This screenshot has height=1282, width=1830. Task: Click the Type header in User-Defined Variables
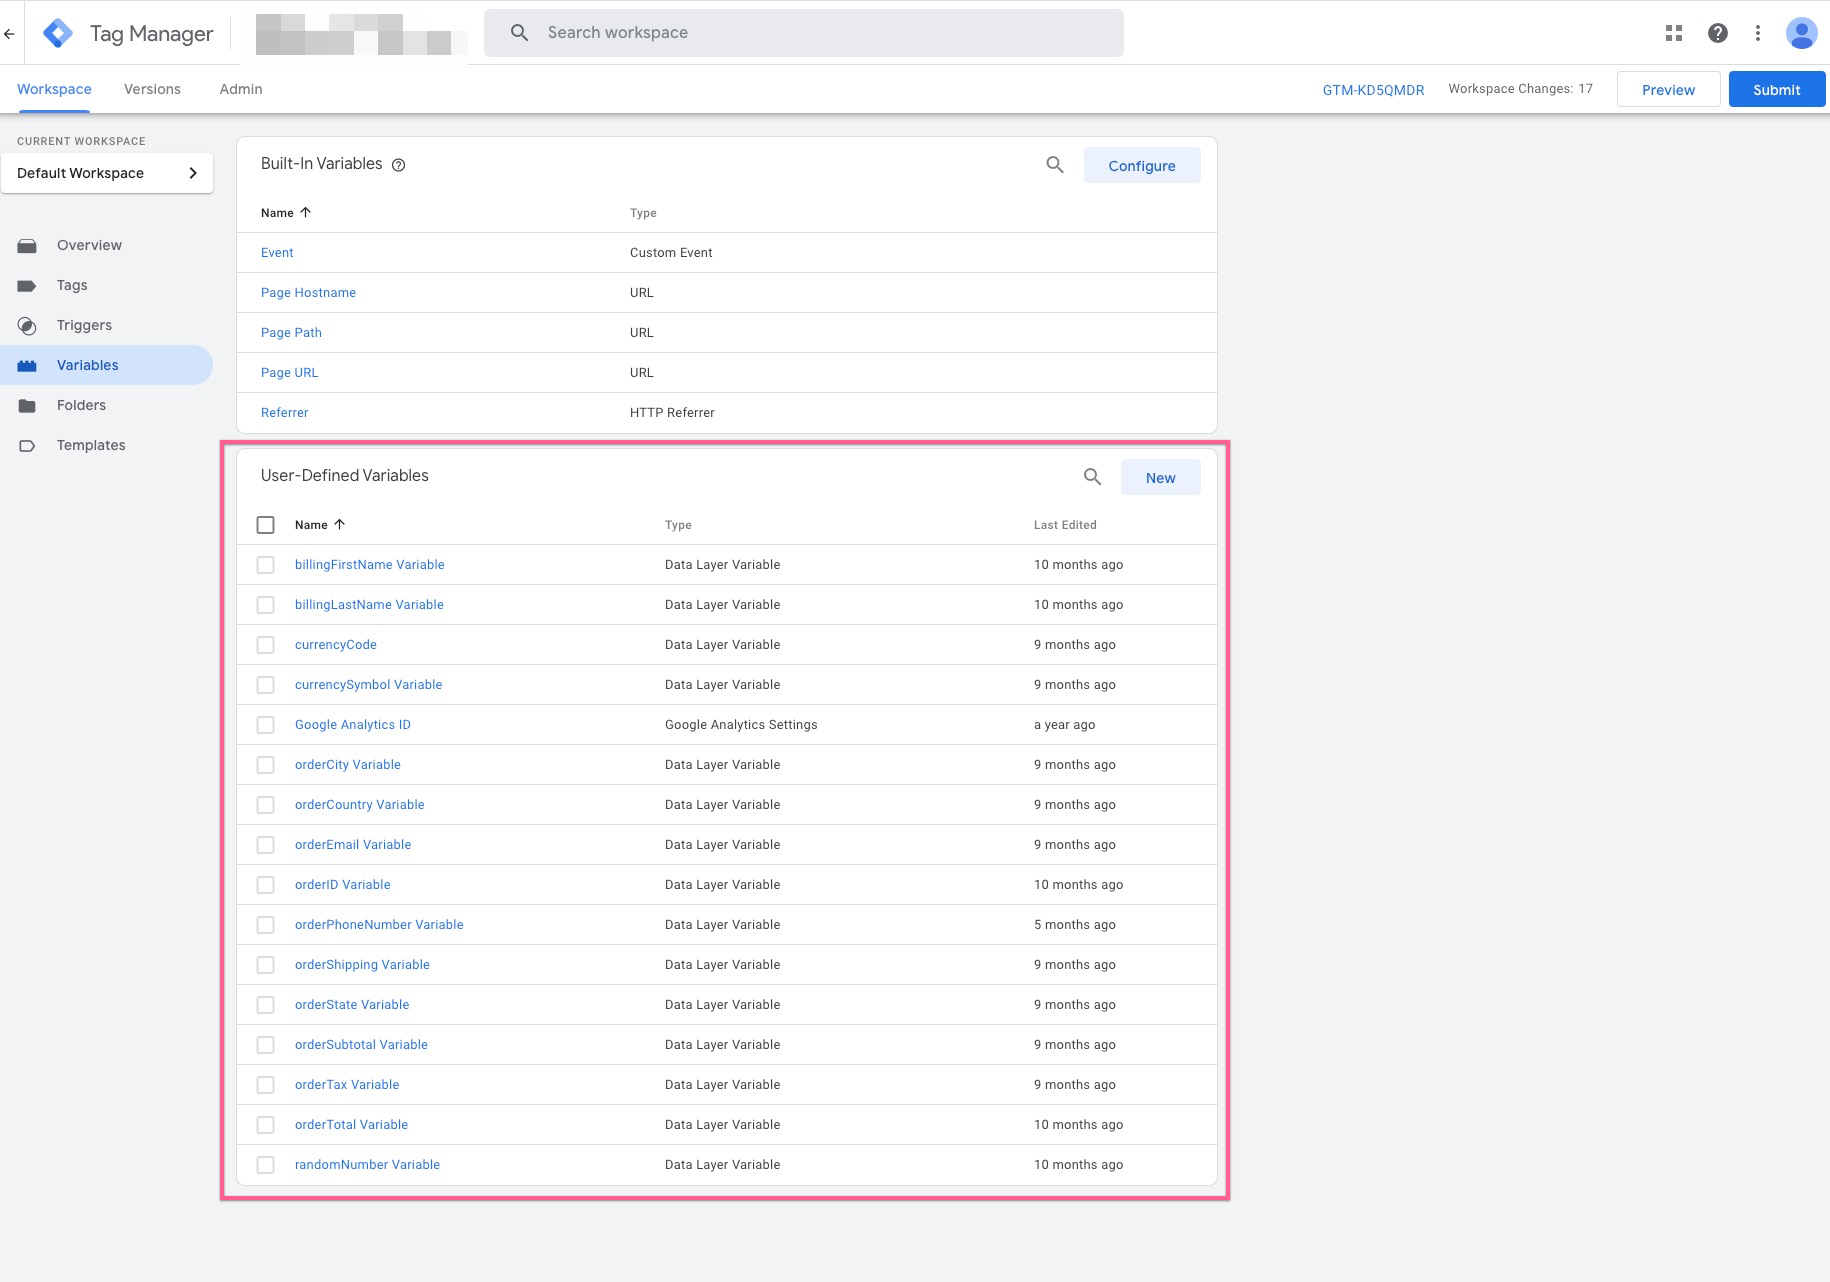tap(678, 525)
